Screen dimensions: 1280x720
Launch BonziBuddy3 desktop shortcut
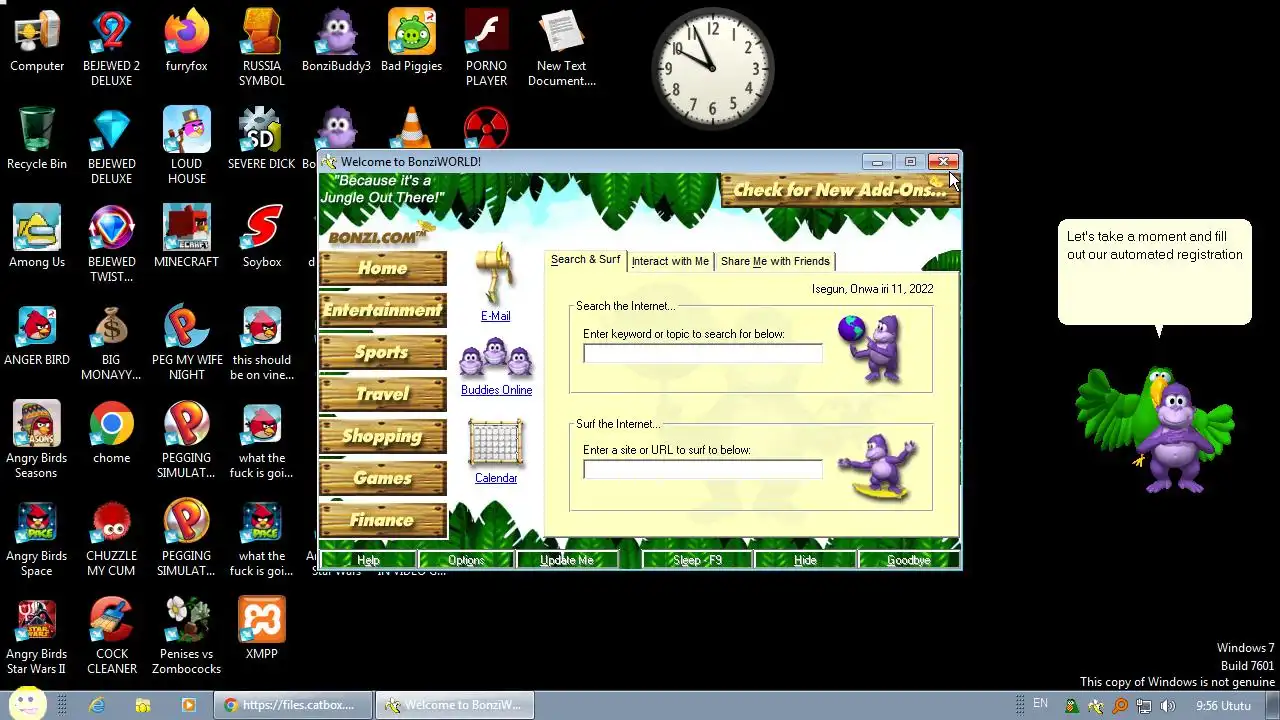[336, 42]
